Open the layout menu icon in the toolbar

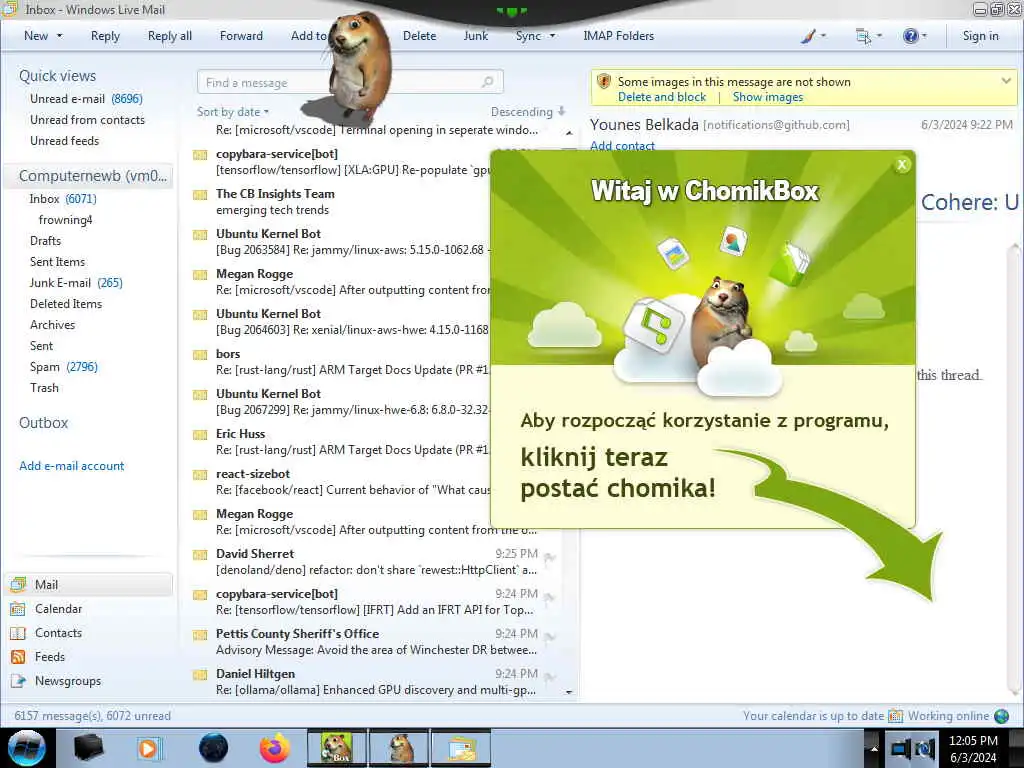click(x=863, y=36)
